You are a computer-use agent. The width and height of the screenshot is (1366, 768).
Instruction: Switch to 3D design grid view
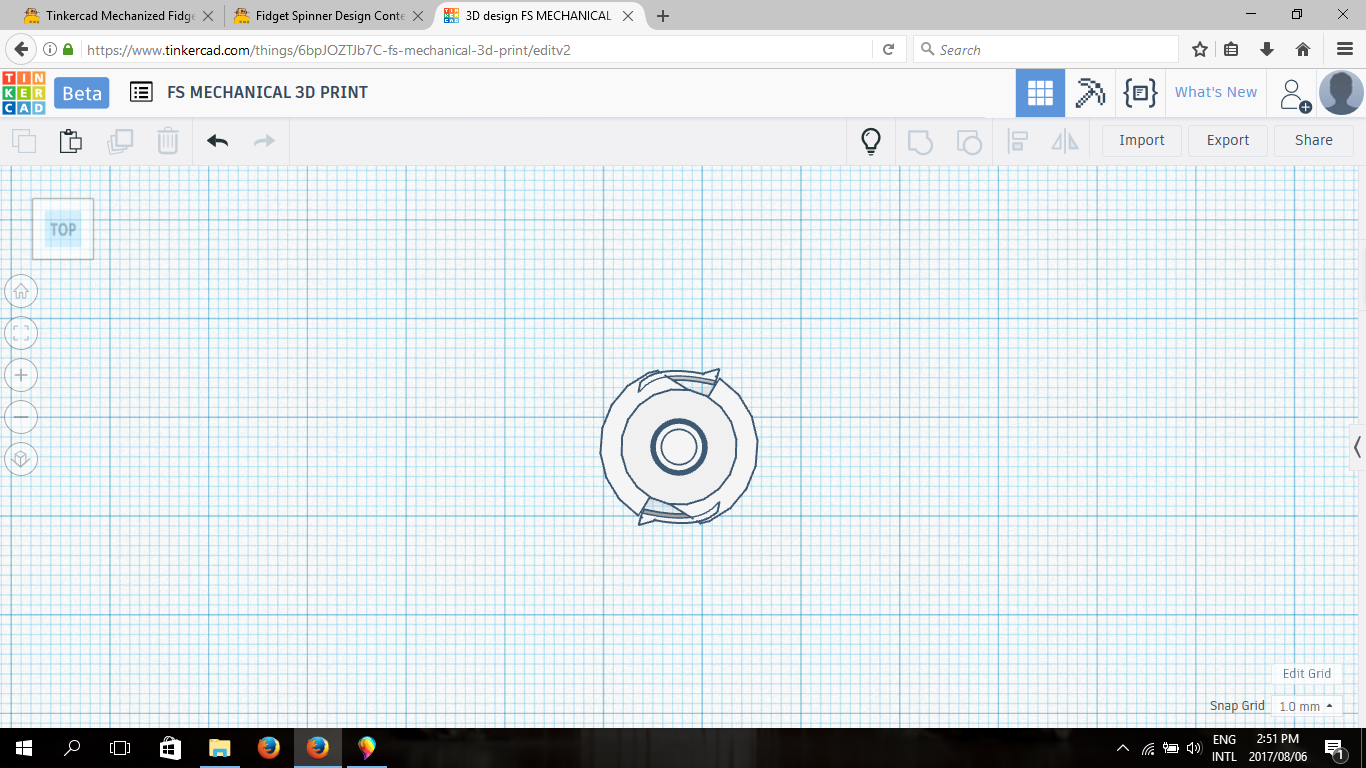pyautogui.click(x=1040, y=93)
